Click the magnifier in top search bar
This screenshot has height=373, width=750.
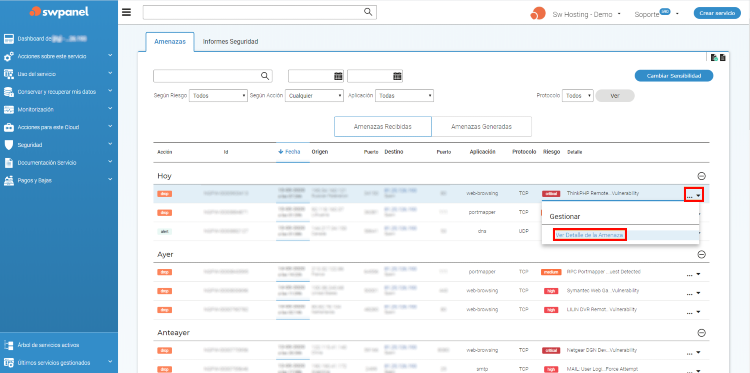[368, 12]
